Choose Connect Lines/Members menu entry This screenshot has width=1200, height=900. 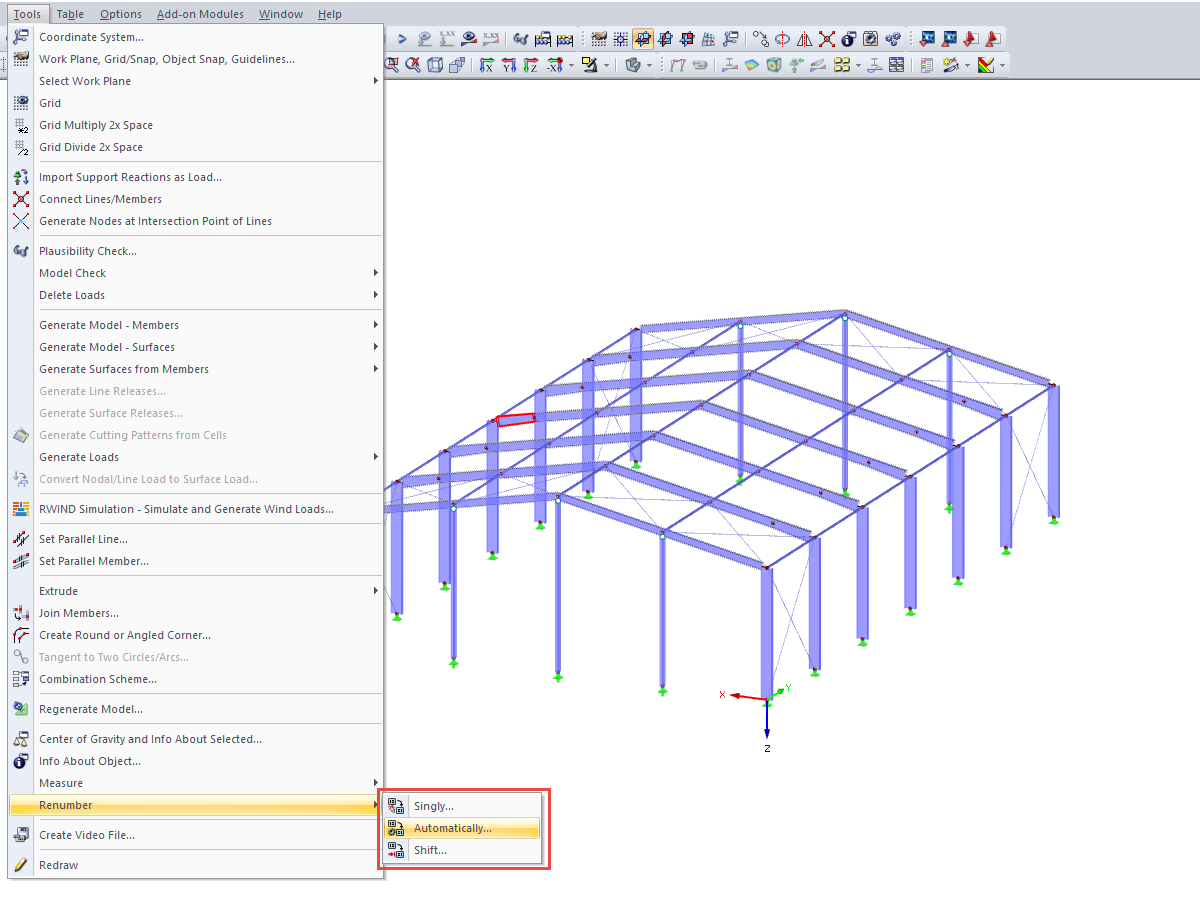195,199
